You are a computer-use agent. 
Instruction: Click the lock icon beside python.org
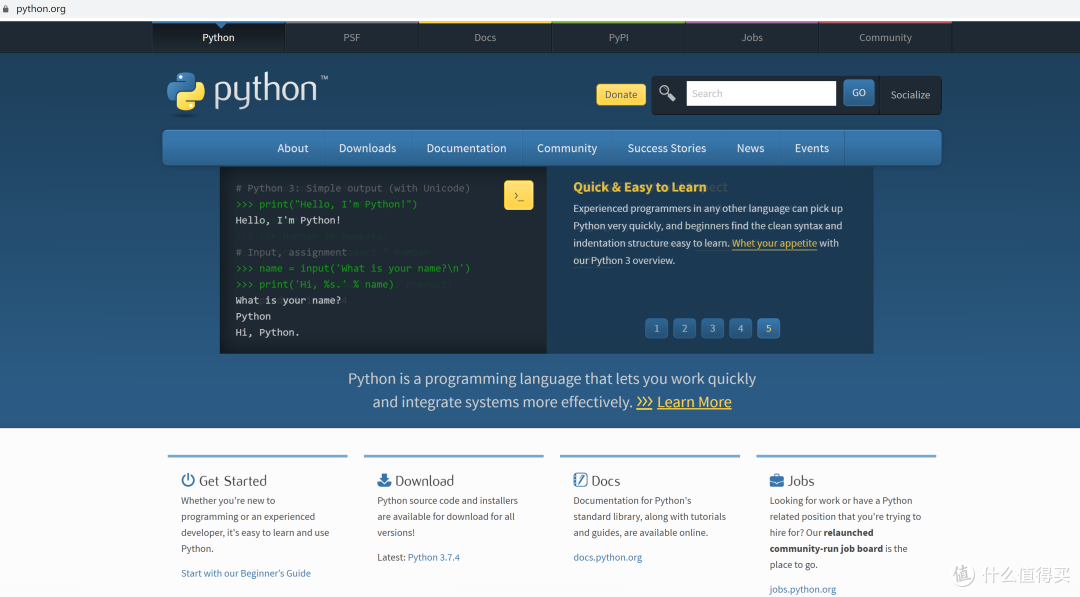click(6, 9)
